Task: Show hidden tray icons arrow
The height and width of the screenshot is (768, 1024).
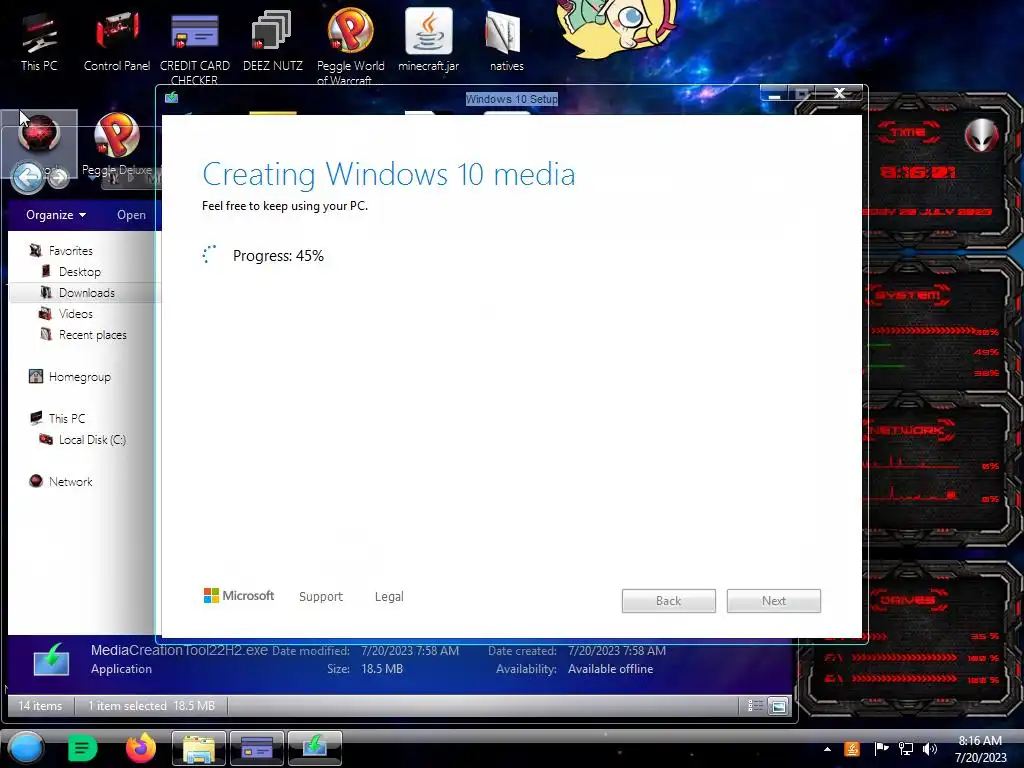Action: (827, 749)
